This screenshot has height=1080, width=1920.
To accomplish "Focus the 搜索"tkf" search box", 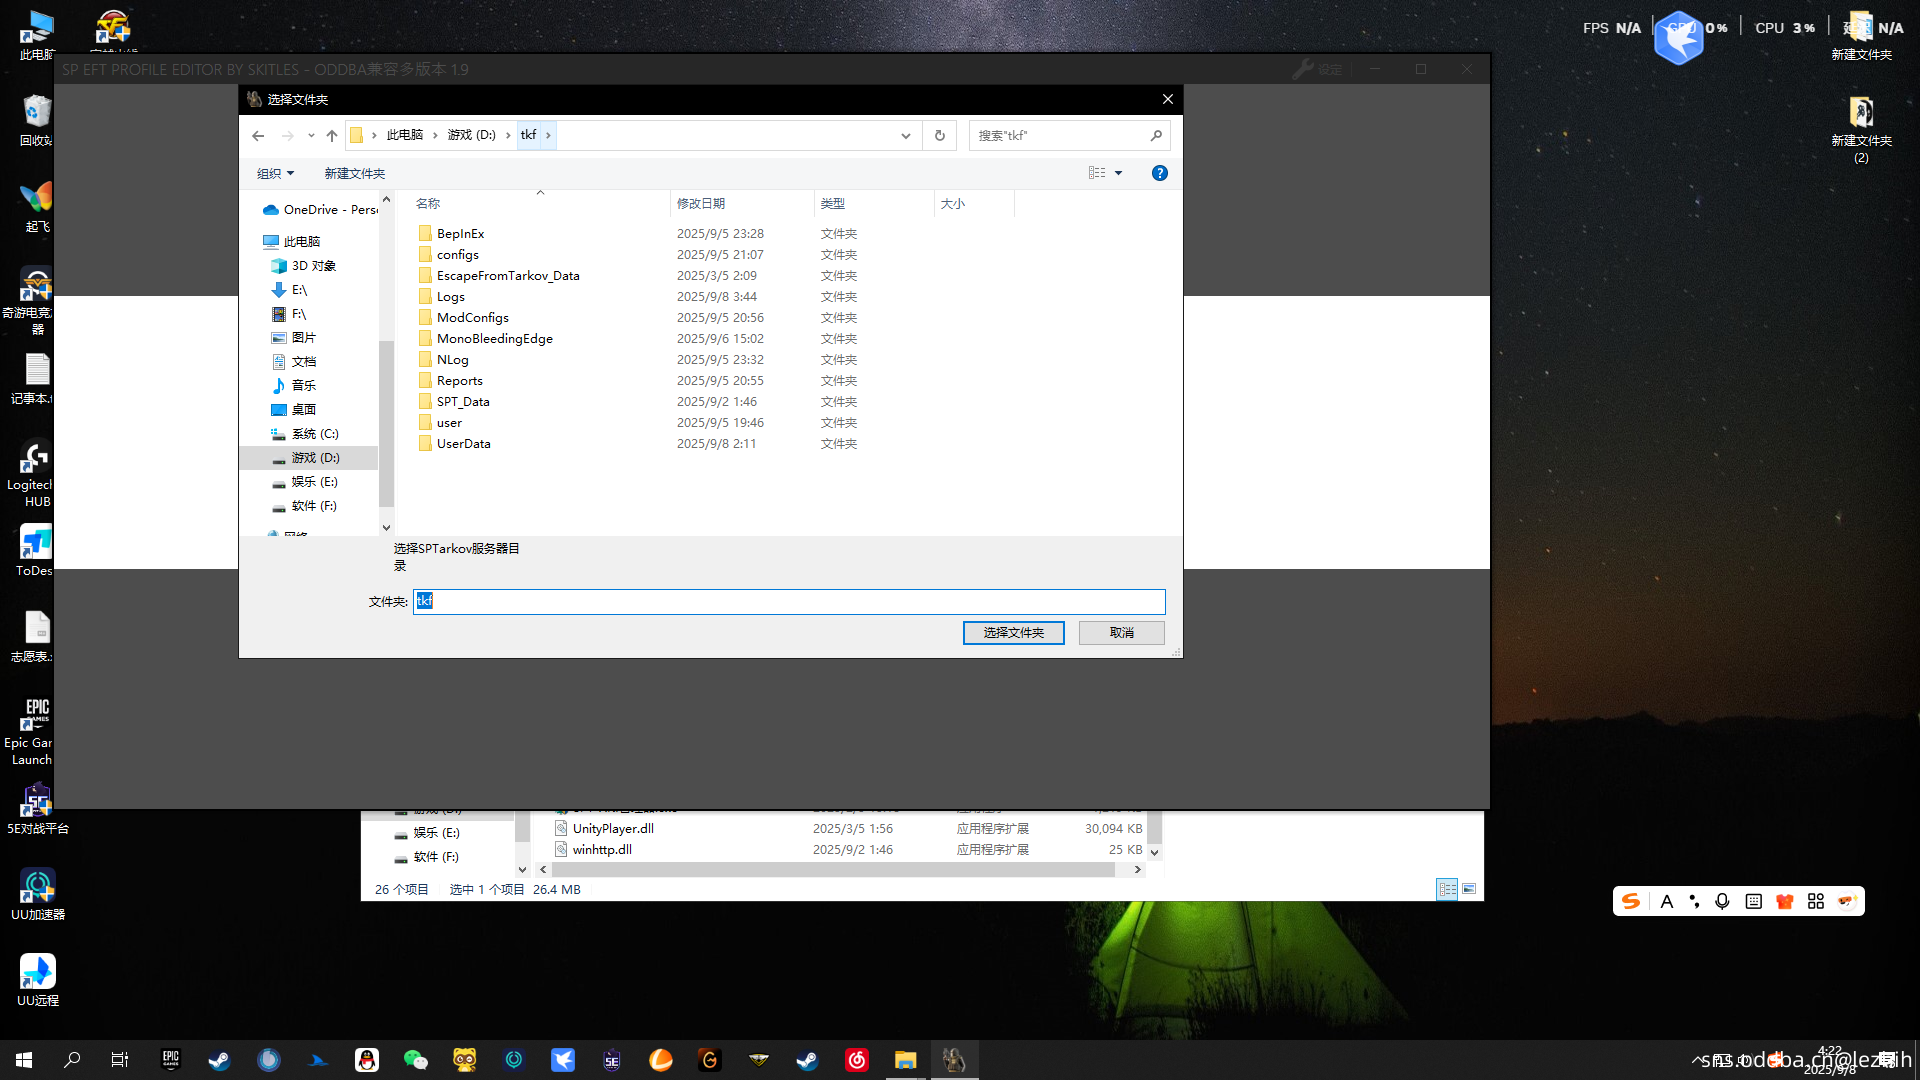I will (x=1069, y=136).
